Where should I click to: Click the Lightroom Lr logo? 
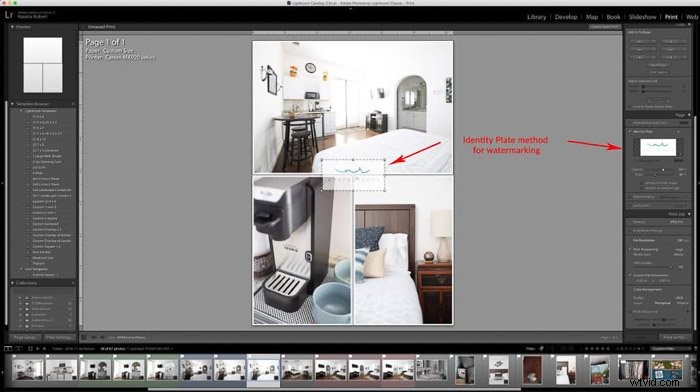click(8, 15)
